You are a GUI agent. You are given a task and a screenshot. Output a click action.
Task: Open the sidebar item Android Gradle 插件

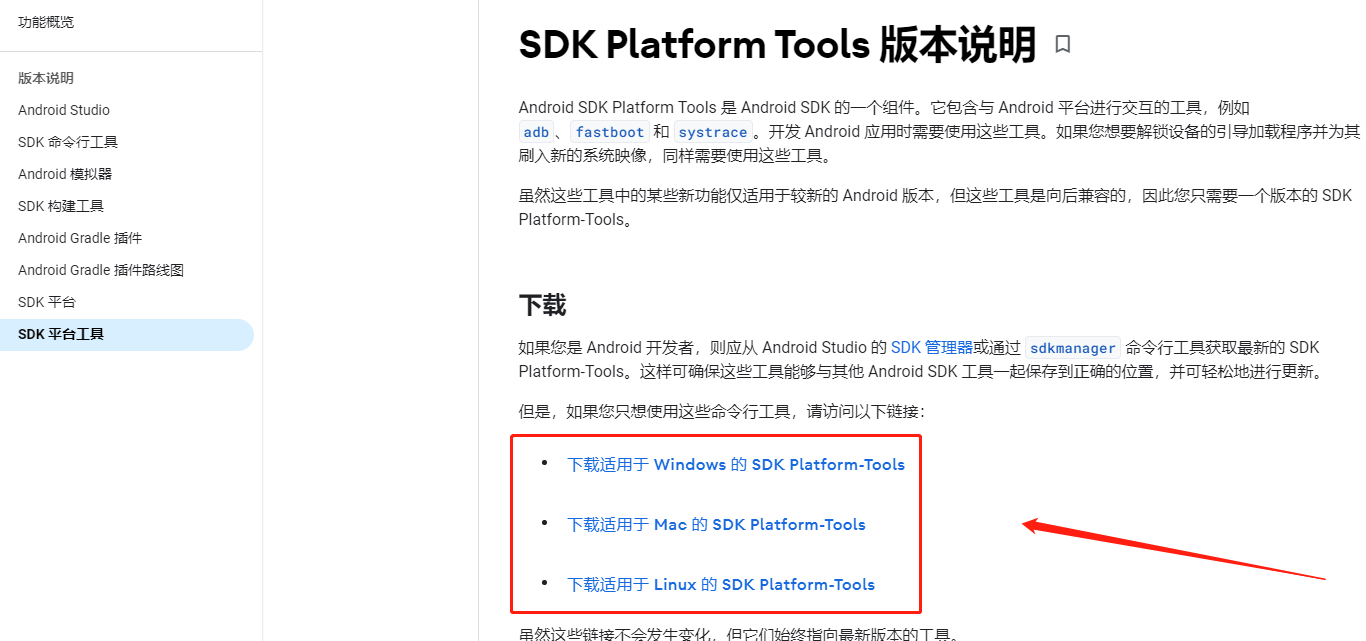(x=80, y=238)
